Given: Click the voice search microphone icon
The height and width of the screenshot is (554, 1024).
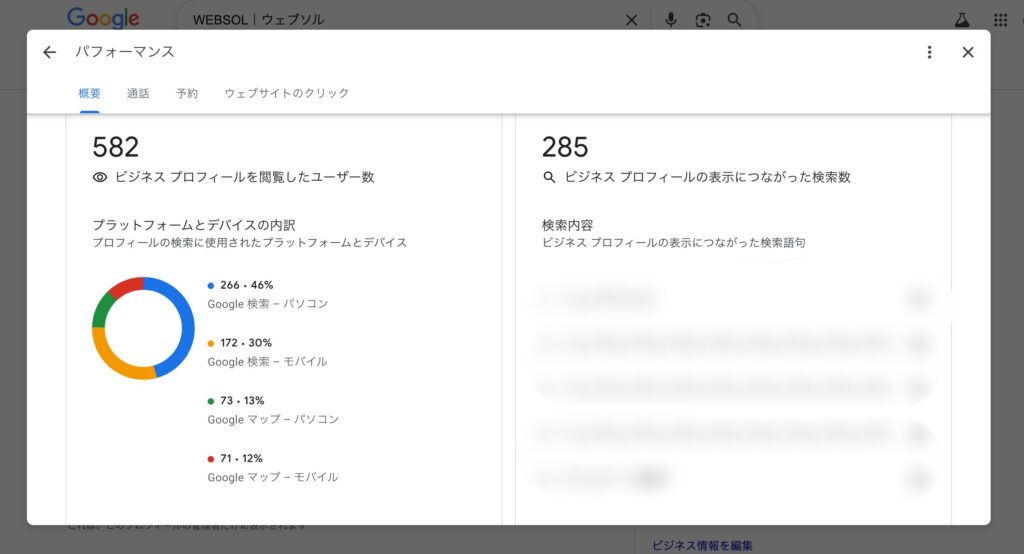Looking at the screenshot, I should coord(671,20).
